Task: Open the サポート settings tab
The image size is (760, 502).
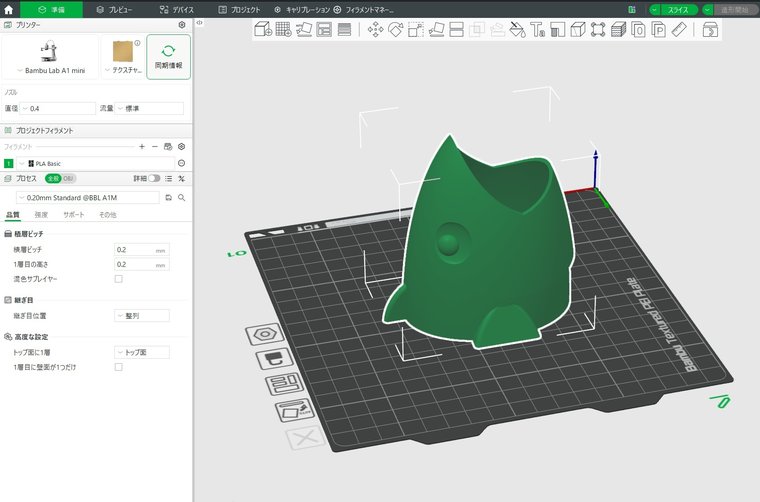Action: (74, 215)
